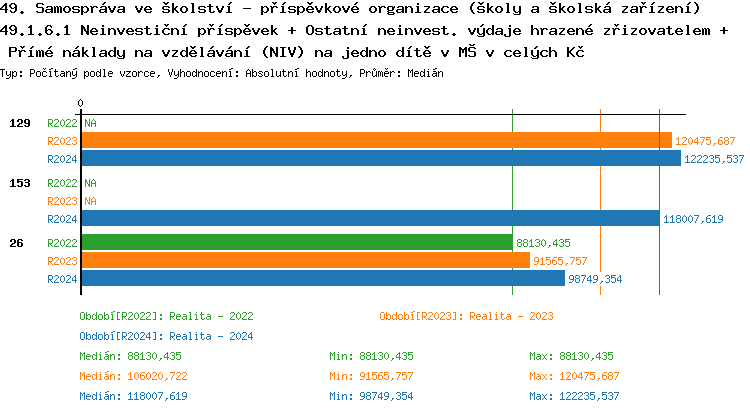Click the blue bar valued 98749,354
Screen dimensions: 750x414
click(322, 278)
